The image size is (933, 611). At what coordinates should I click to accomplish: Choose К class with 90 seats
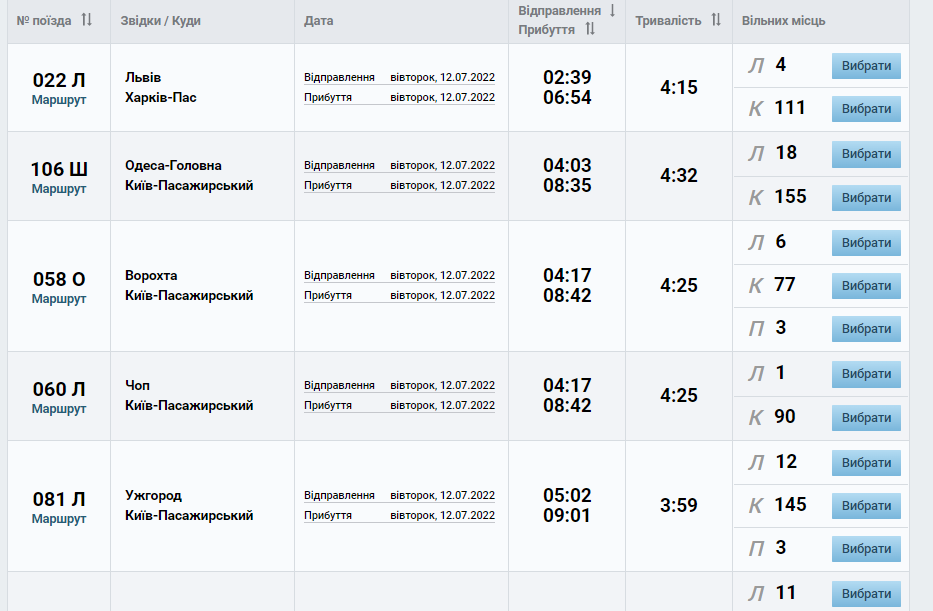tap(866, 418)
